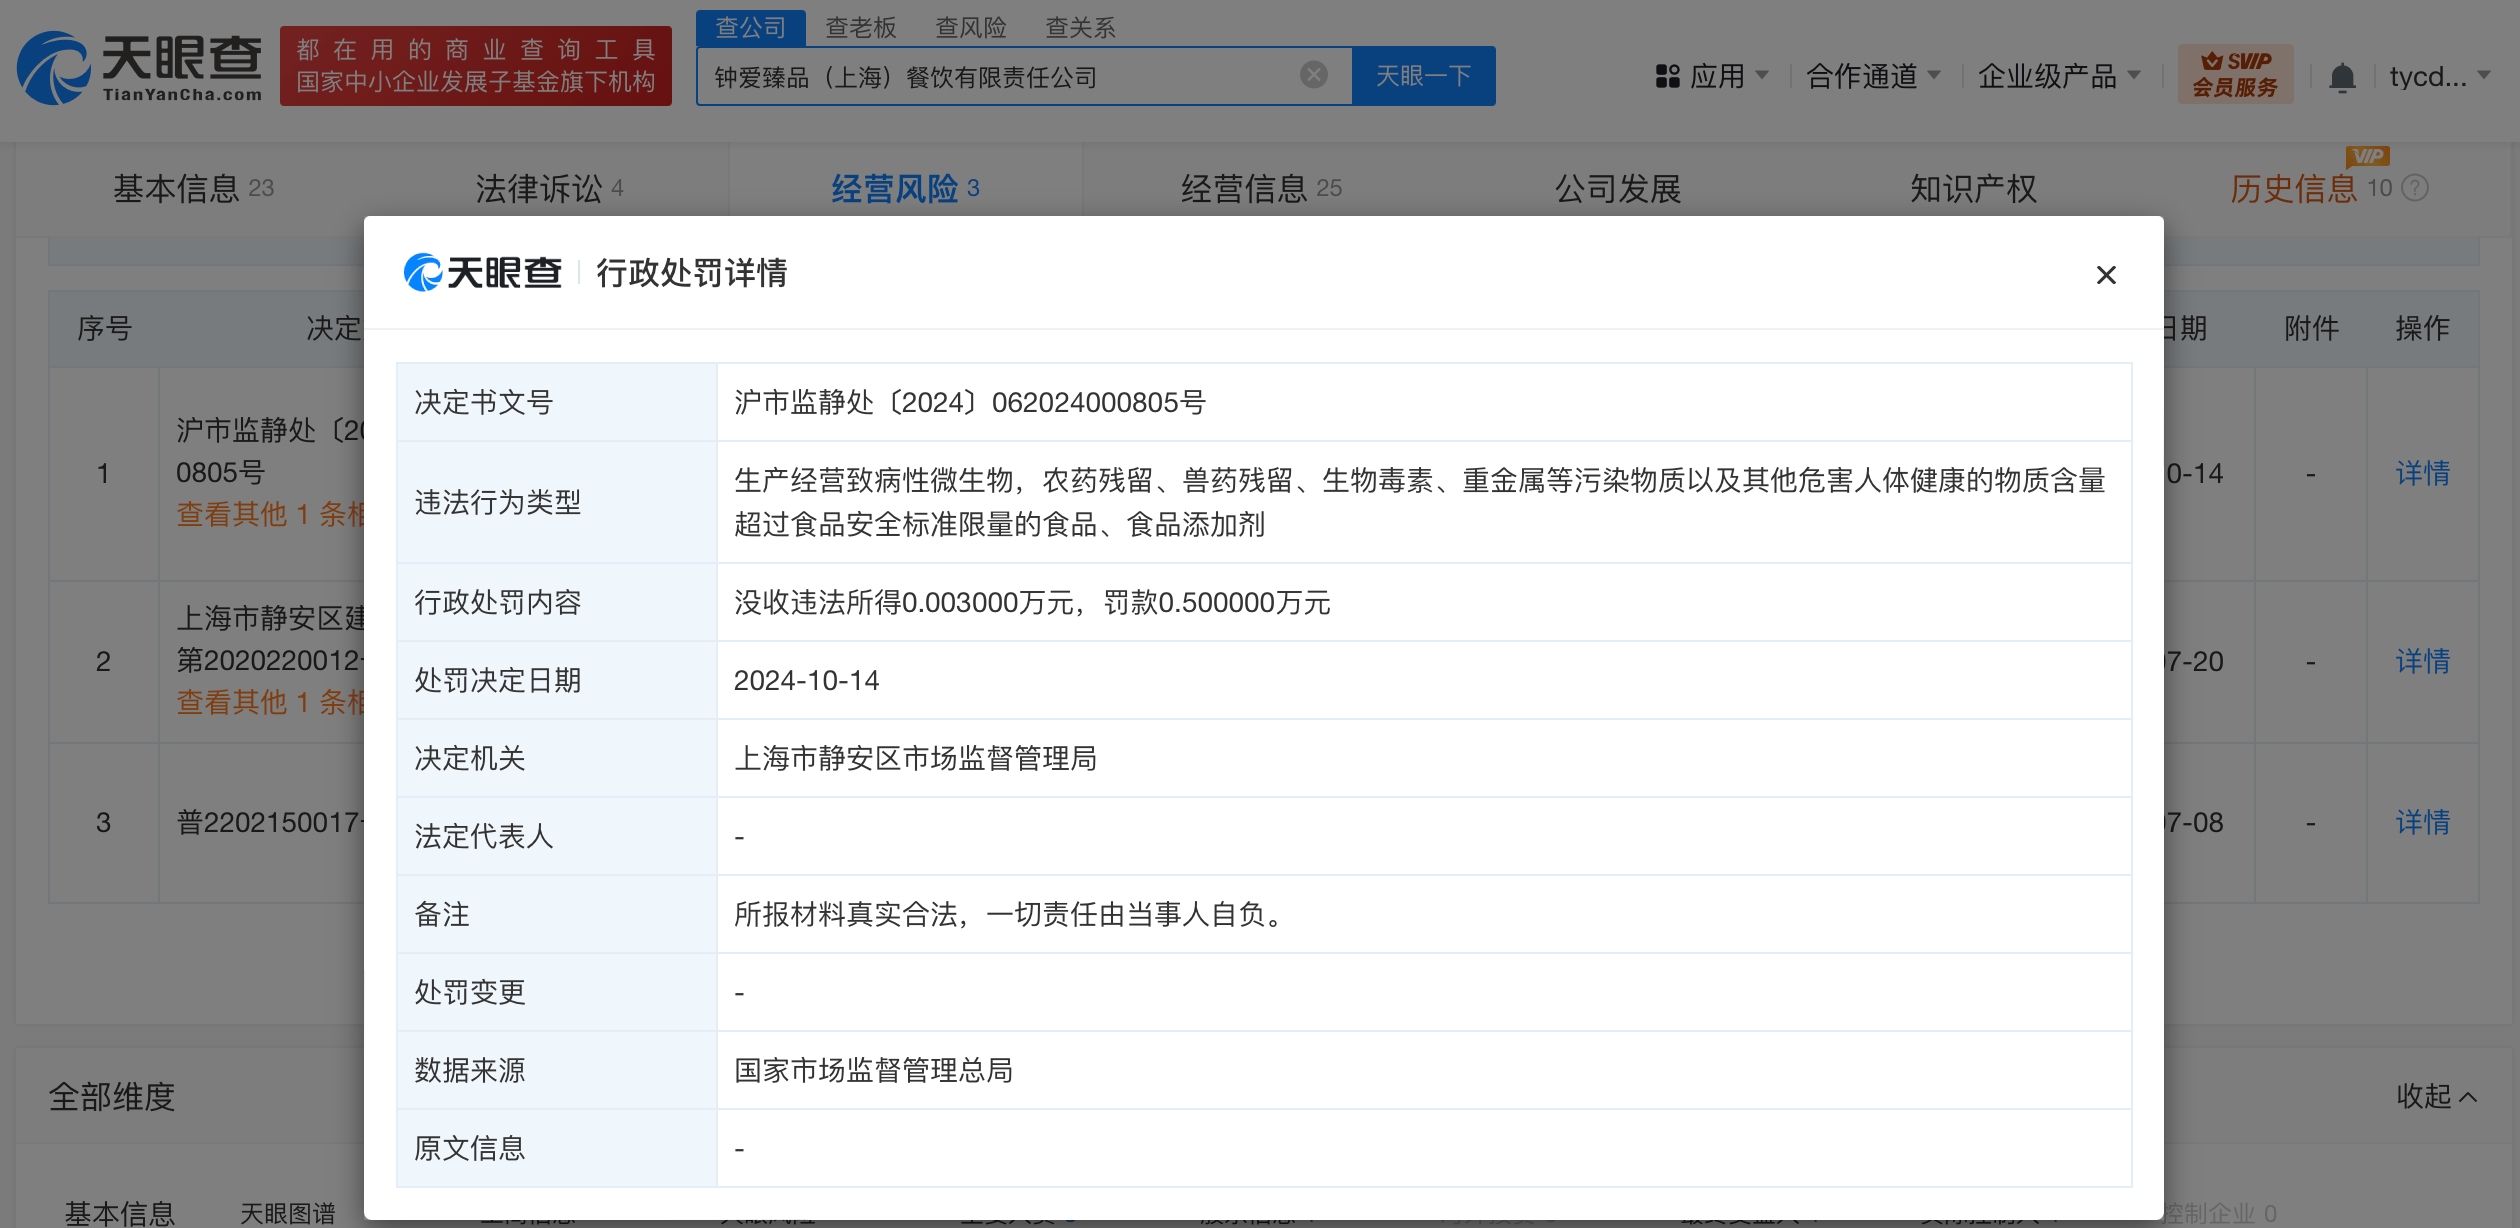Click the help icon beside 历史信息

click(x=2415, y=188)
